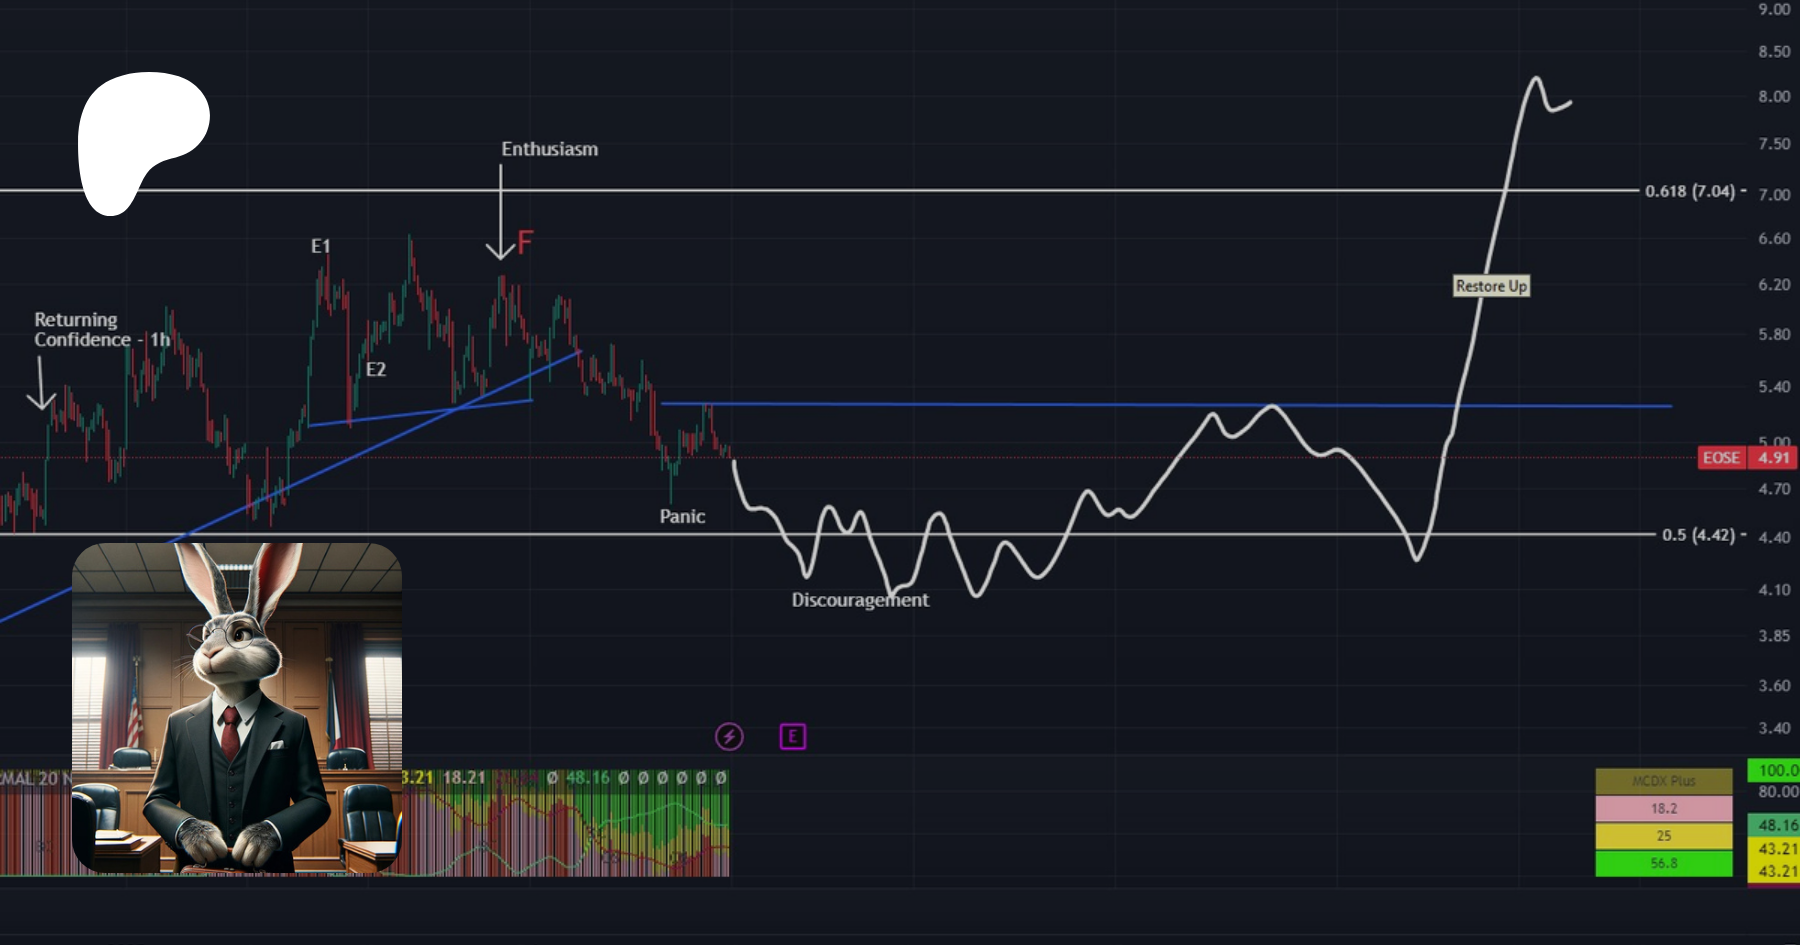Image resolution: width=1800 pixels, height=945 pixels.
Task: Click the pink 18.2 MCDX cell
Action: point(1663,808)
